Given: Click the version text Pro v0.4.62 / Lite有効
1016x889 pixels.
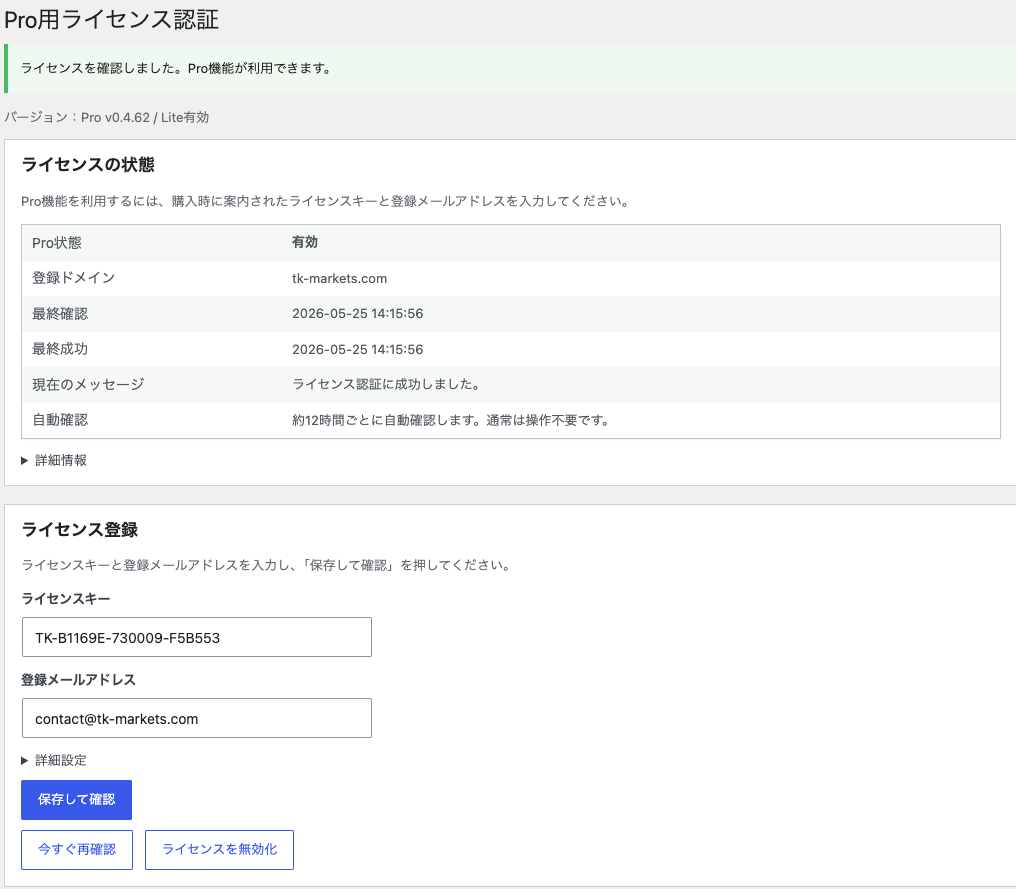Looking at the screenshot, I should (145, 117).
